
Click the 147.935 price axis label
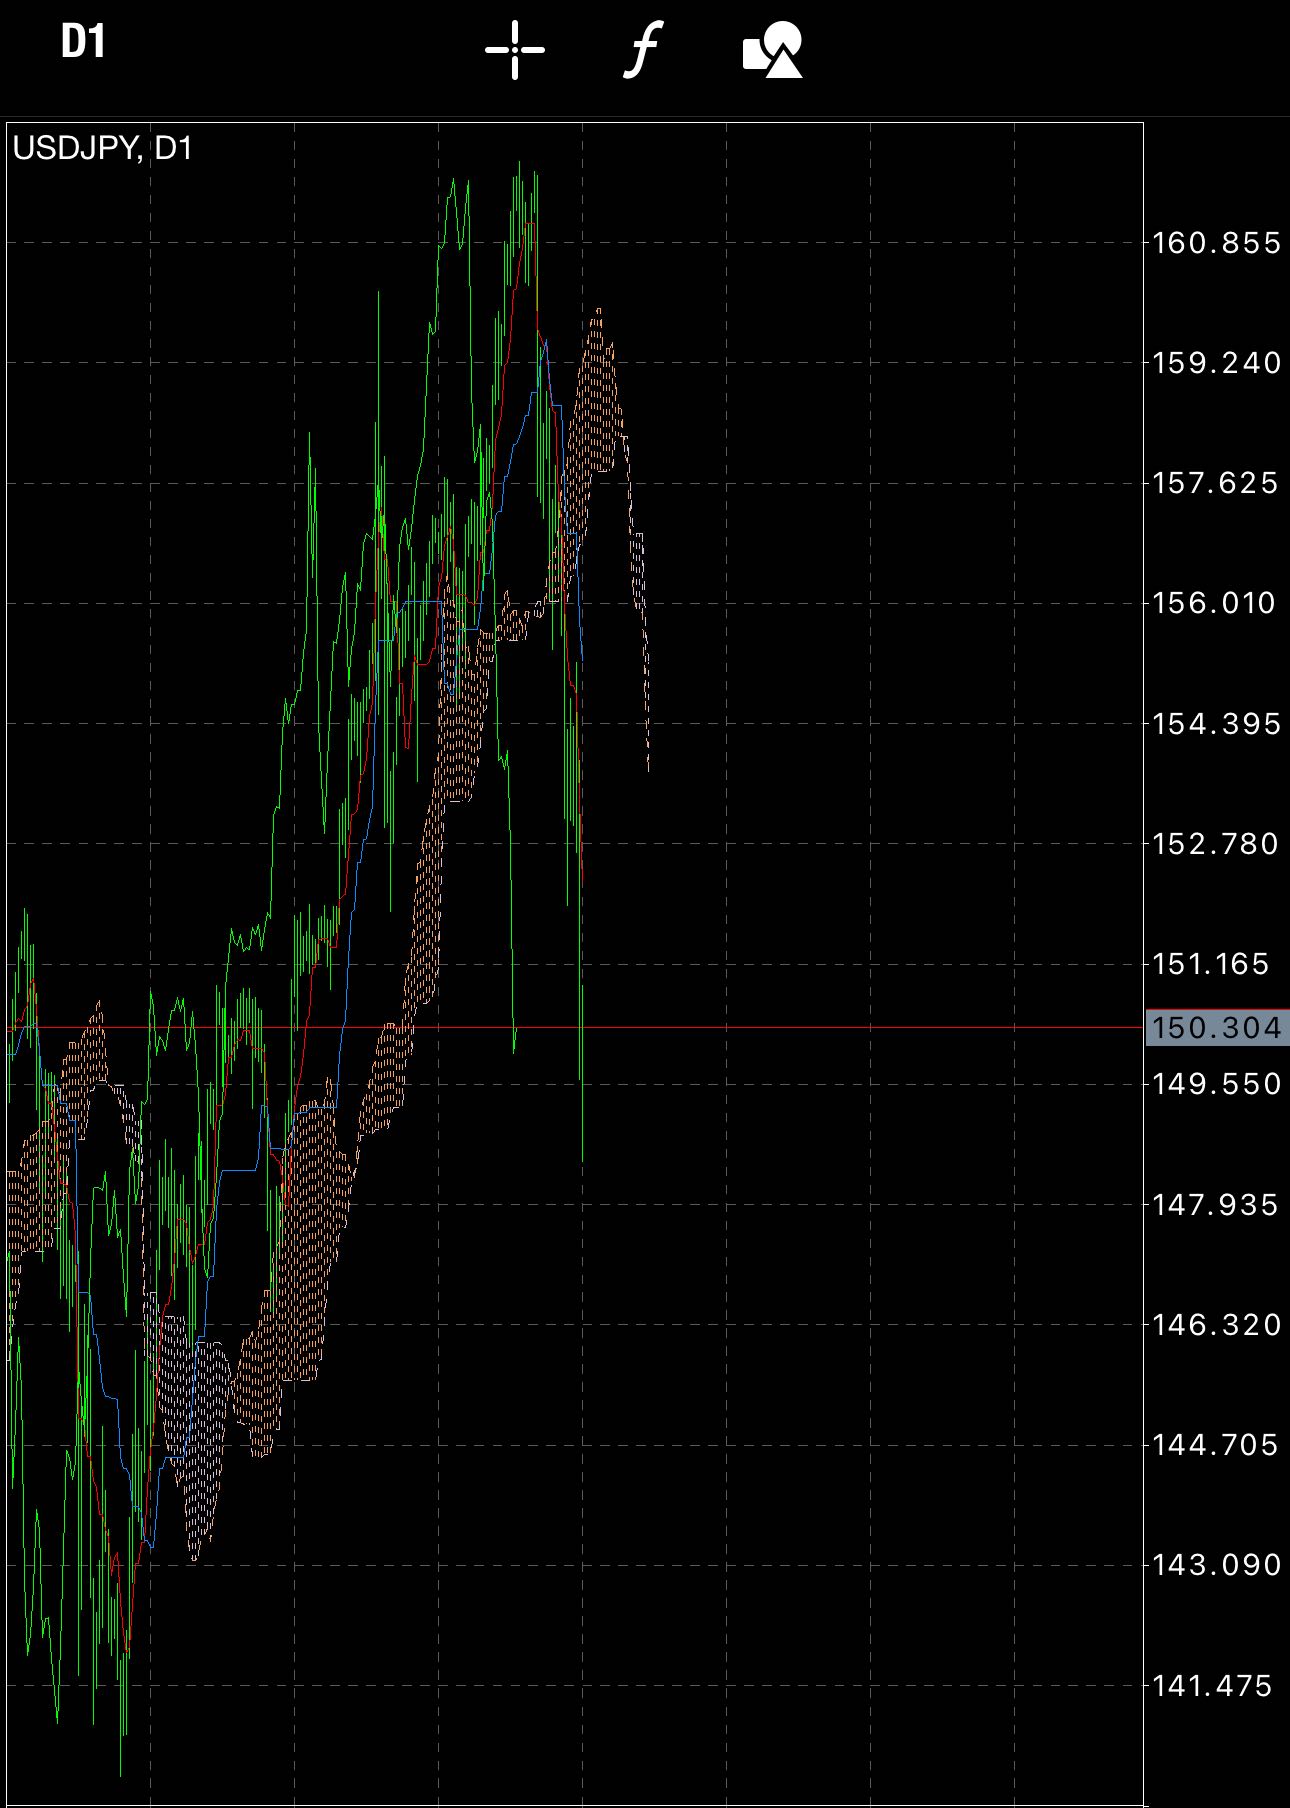click(x=1216, y=1205)
